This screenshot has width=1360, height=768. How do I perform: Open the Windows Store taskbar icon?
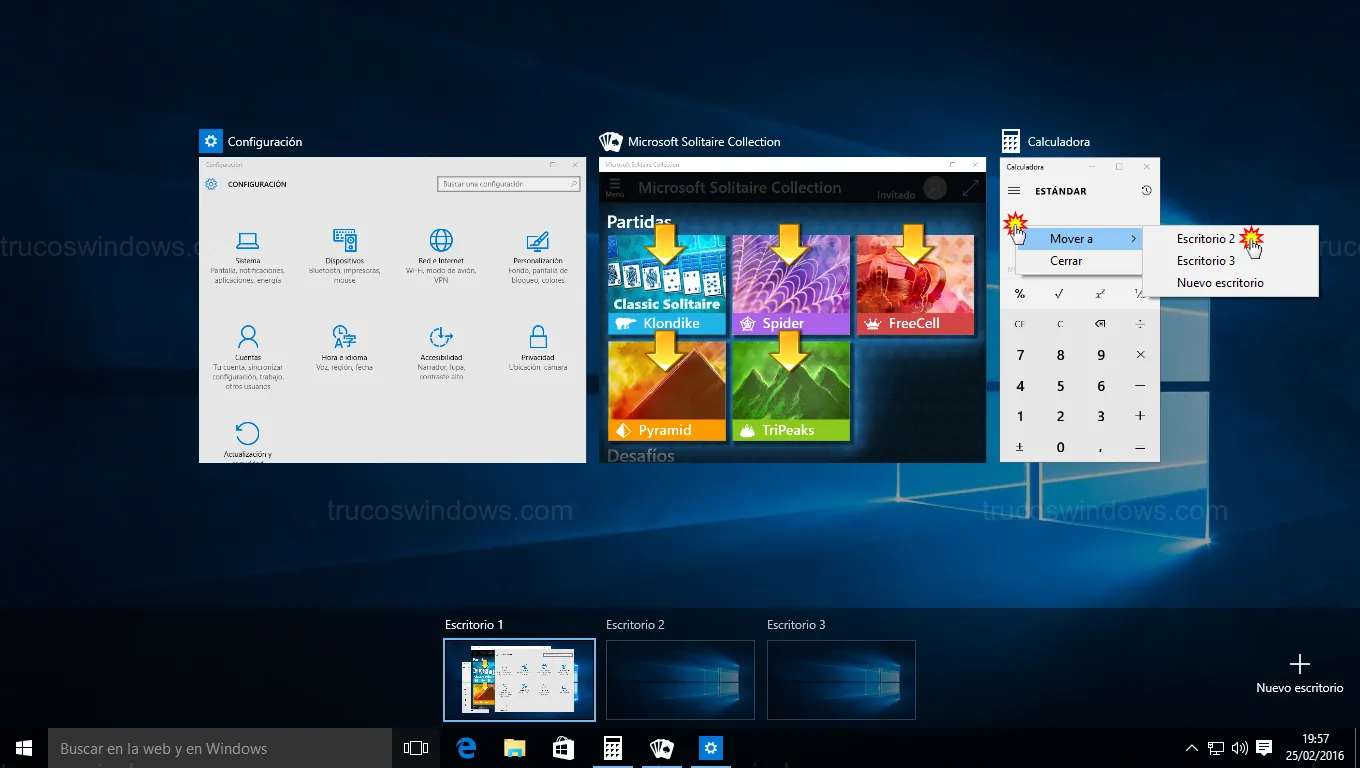(x=563, y=748)
